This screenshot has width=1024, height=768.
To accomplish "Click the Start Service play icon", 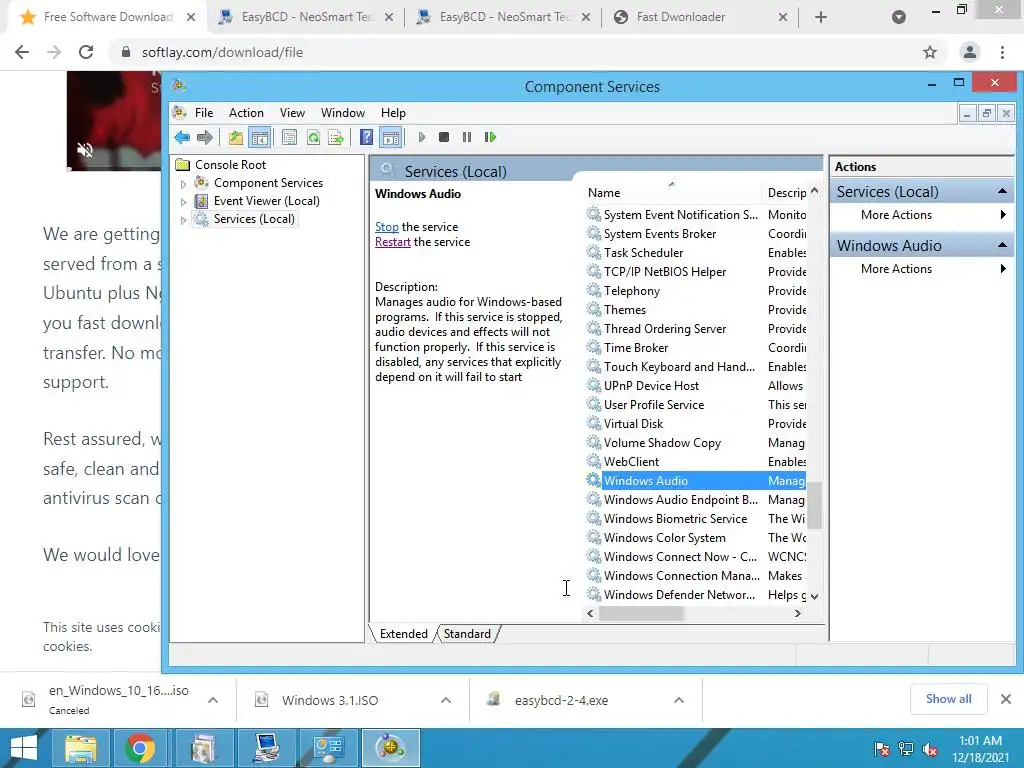I will [x=422, y=137].
